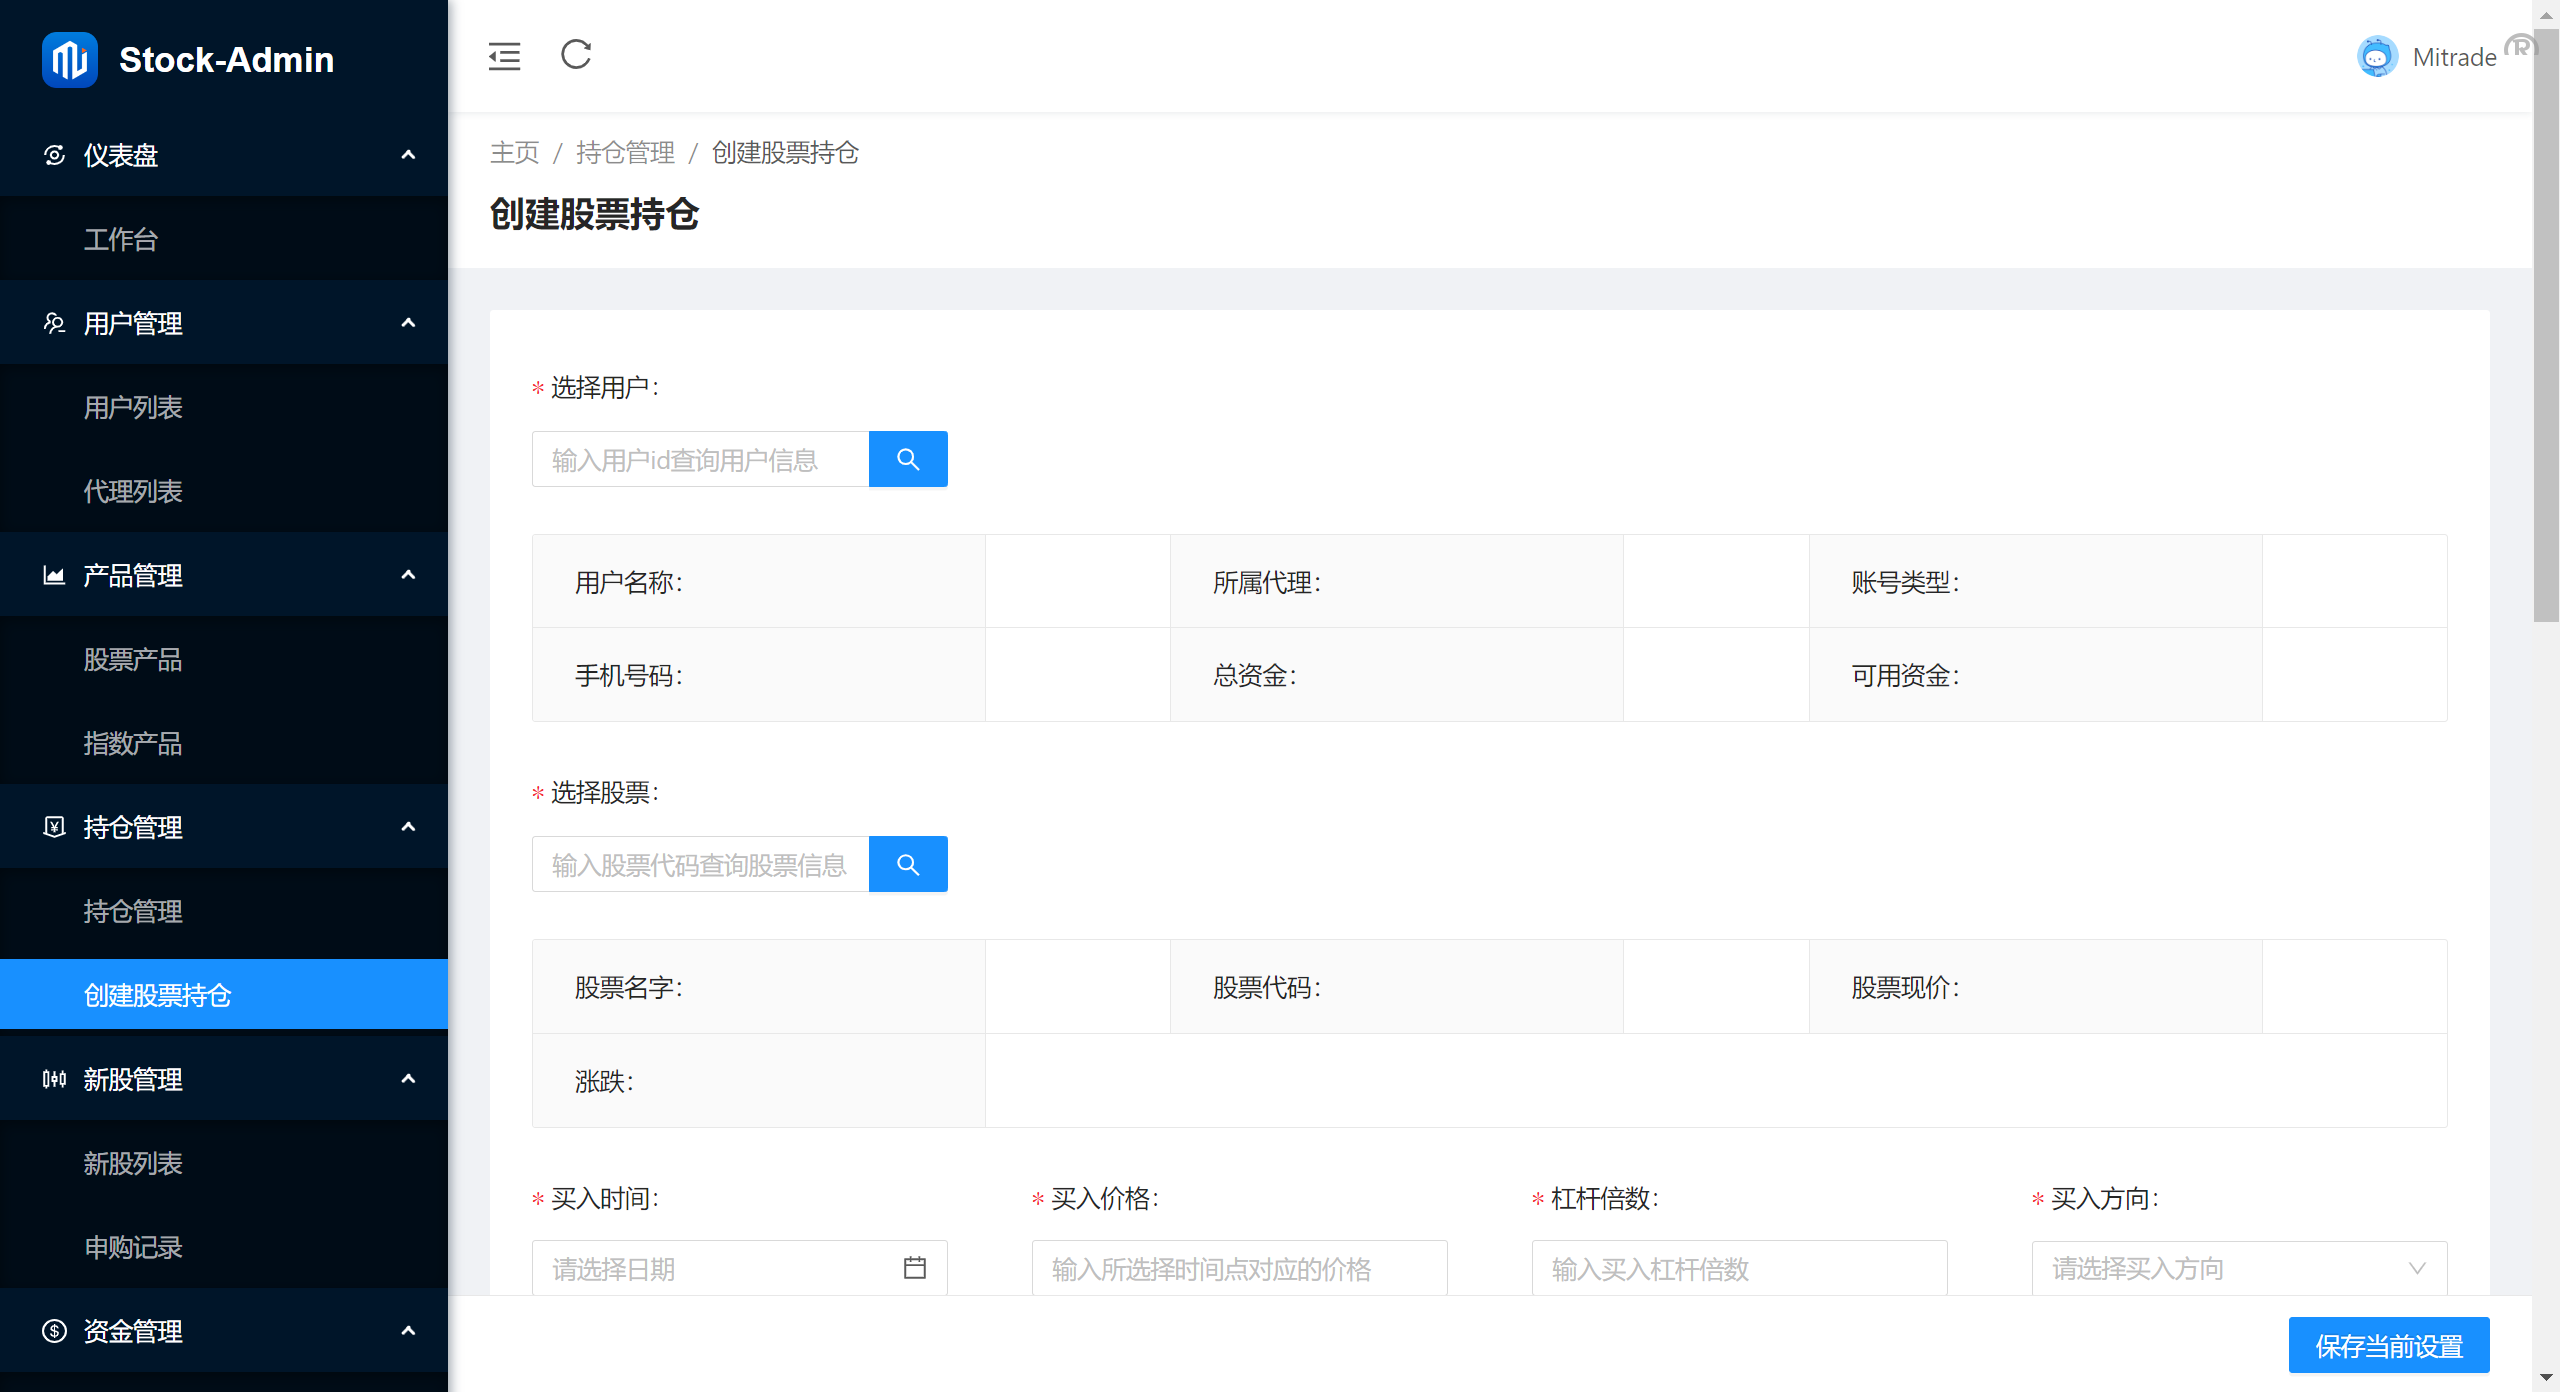Click search icon for user lookup
This screenshot has width=2560, height=1392.
tap(908, 459)
